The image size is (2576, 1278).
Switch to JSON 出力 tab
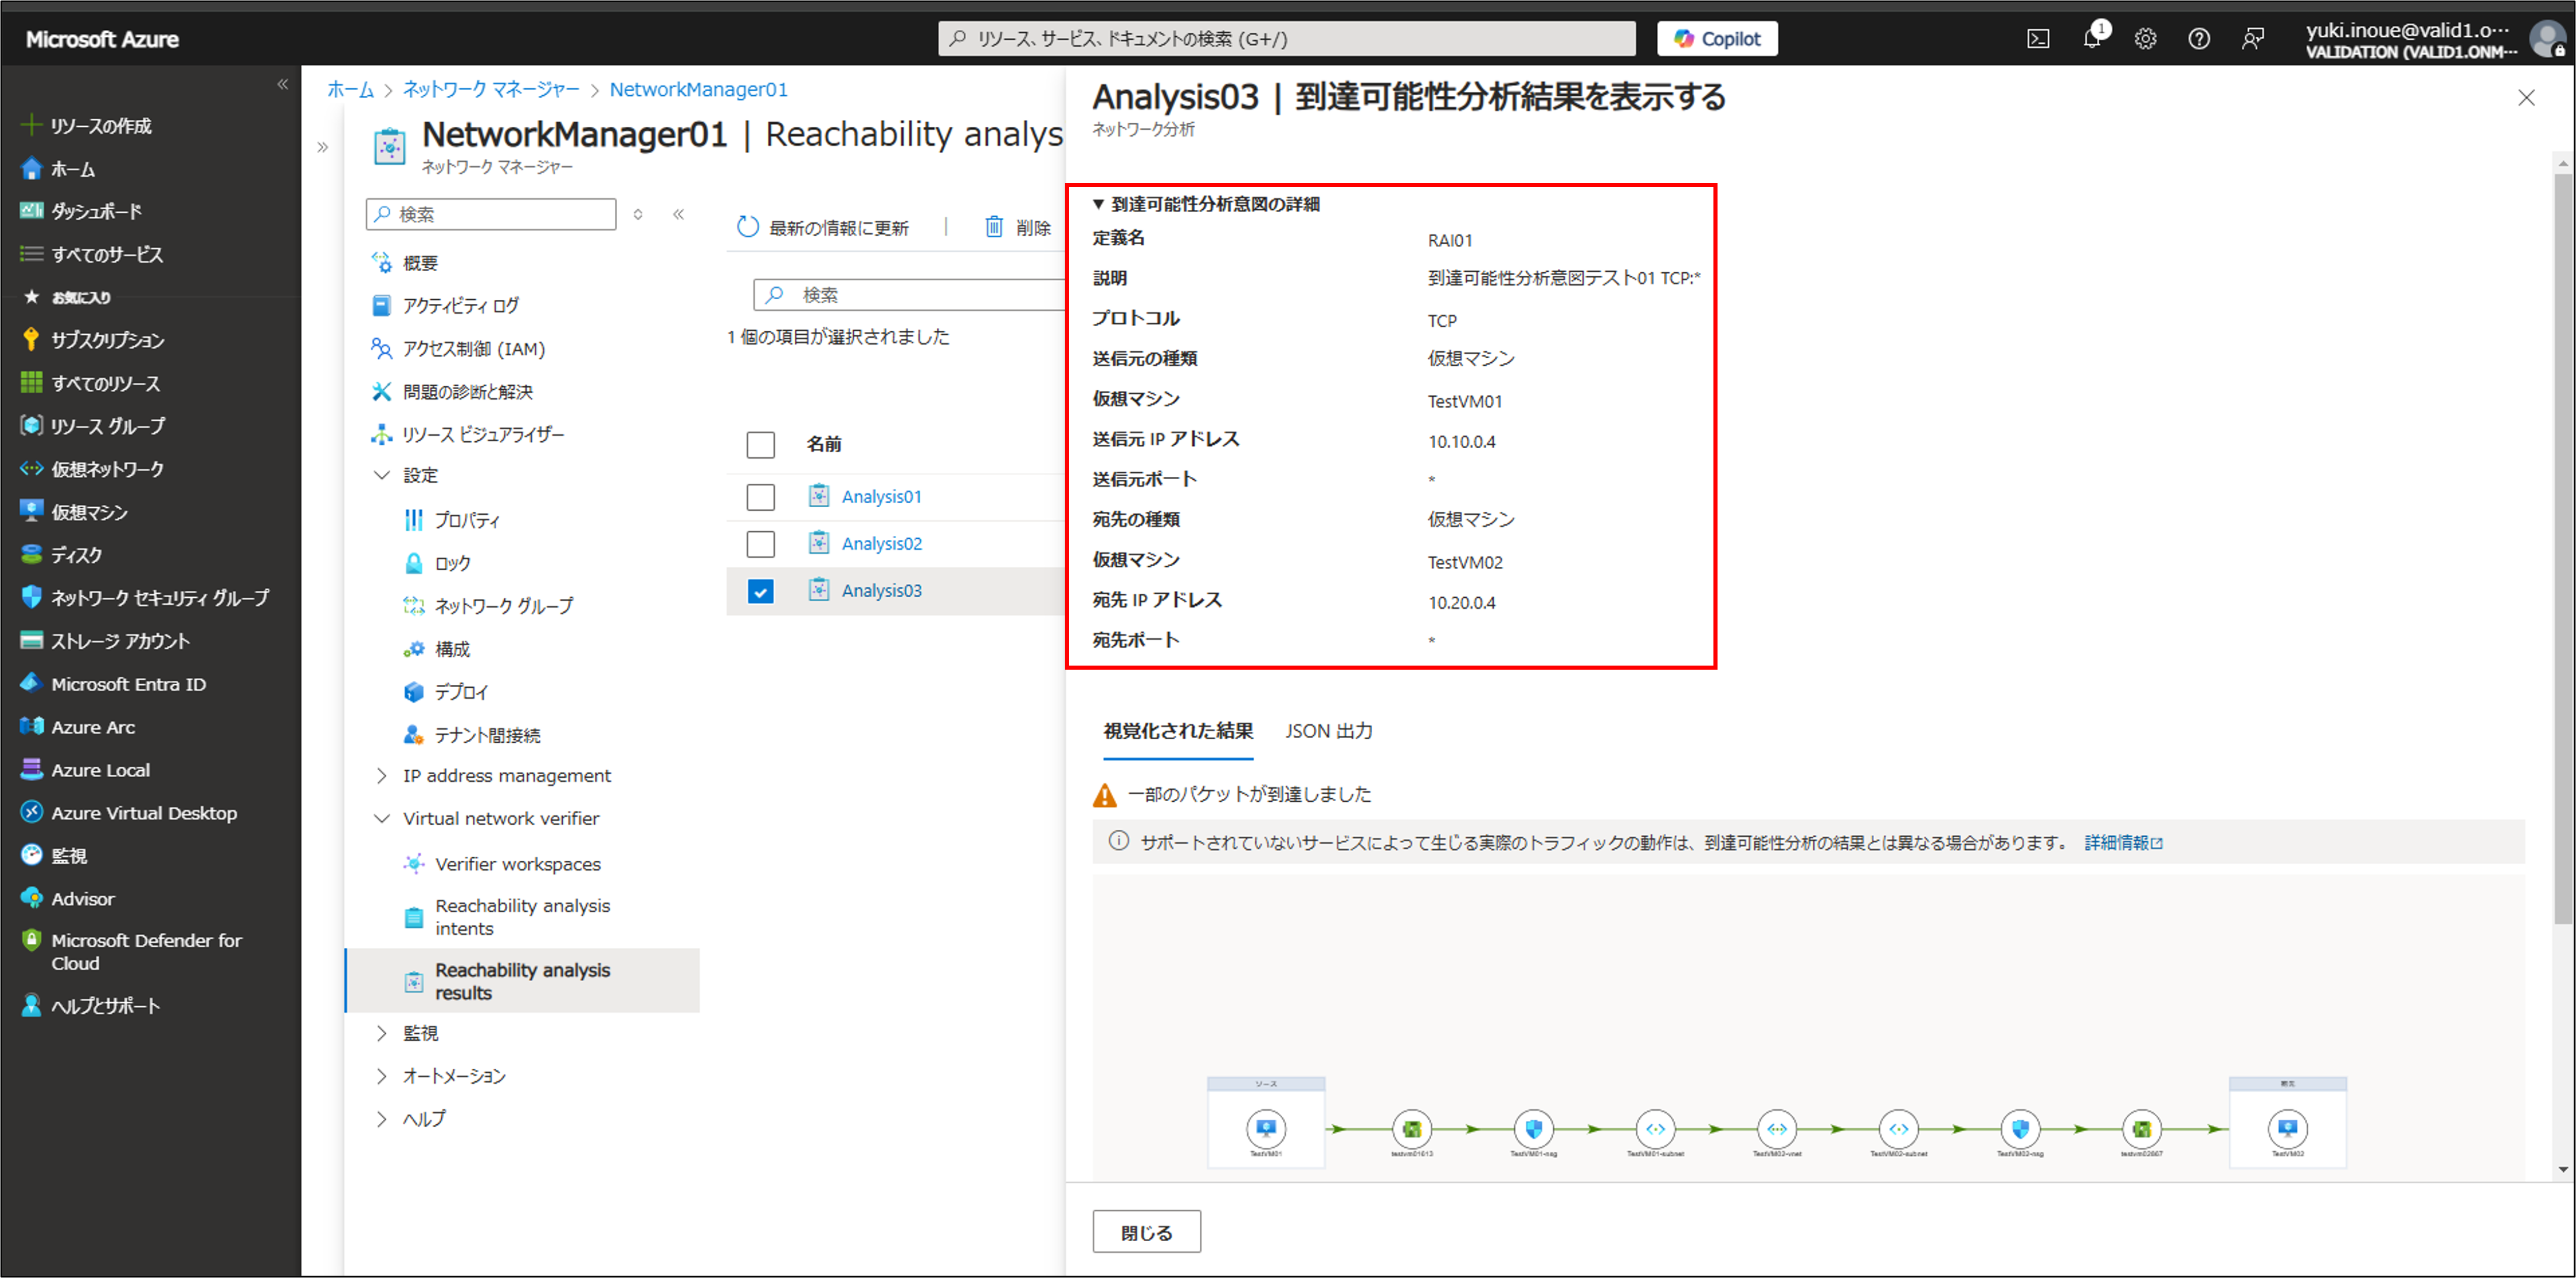(x=1328, y=731)
